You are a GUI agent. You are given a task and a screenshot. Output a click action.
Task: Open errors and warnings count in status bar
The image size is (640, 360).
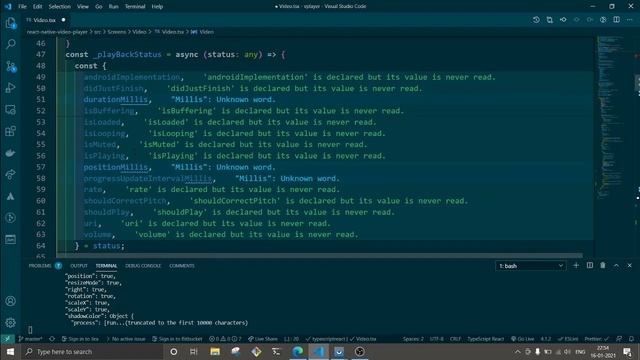coord(225,339)
